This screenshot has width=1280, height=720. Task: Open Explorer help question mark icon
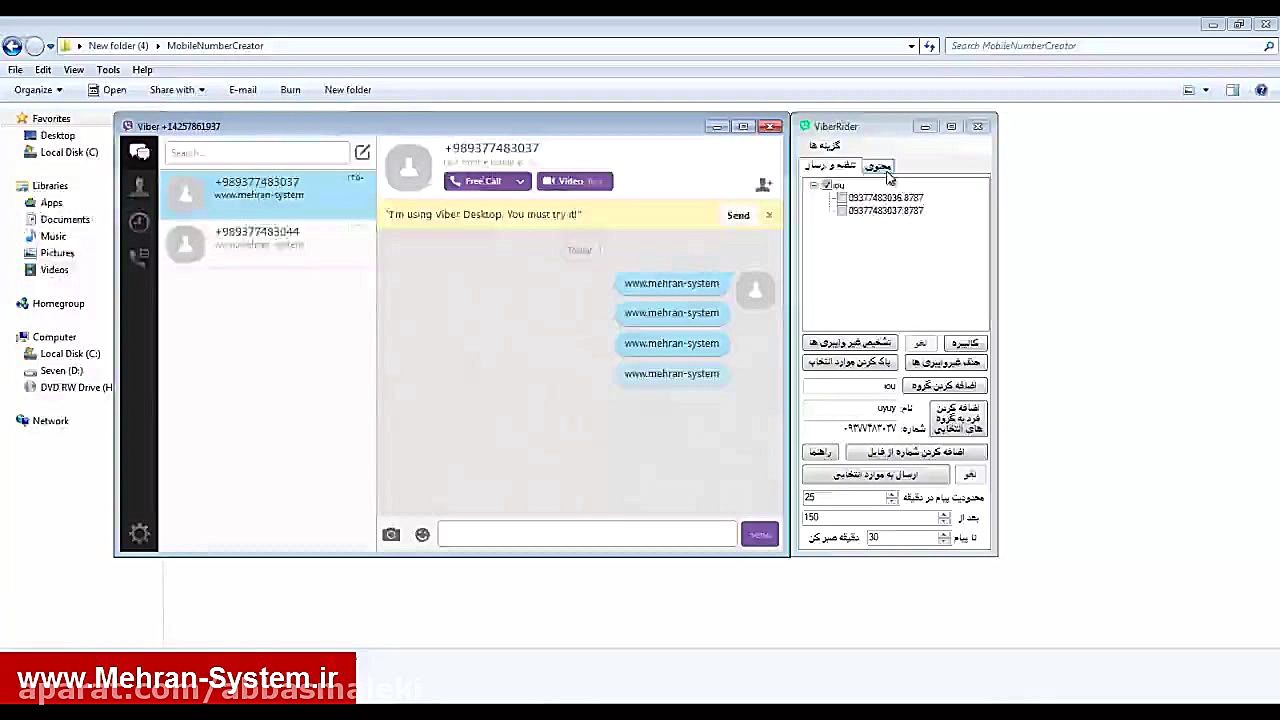(1261, 90)
